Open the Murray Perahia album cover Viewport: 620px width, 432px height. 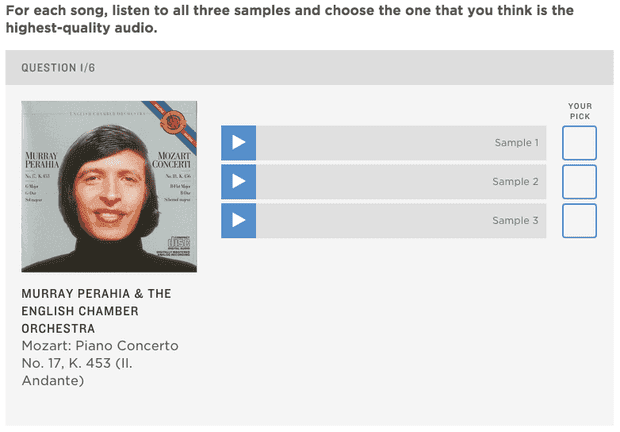pos(109,186)
